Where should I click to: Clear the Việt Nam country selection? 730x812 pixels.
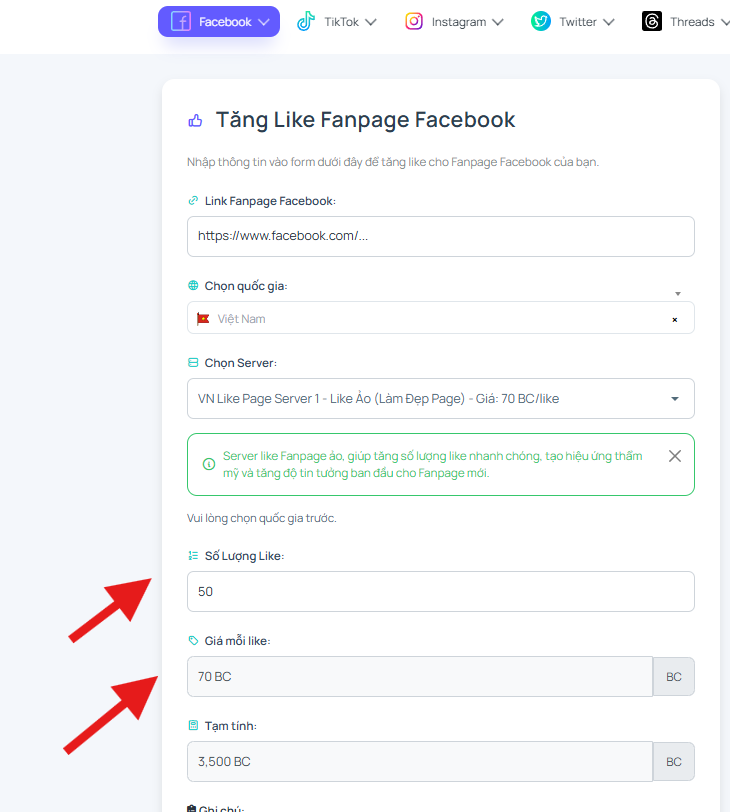click(x=675, y=320)
